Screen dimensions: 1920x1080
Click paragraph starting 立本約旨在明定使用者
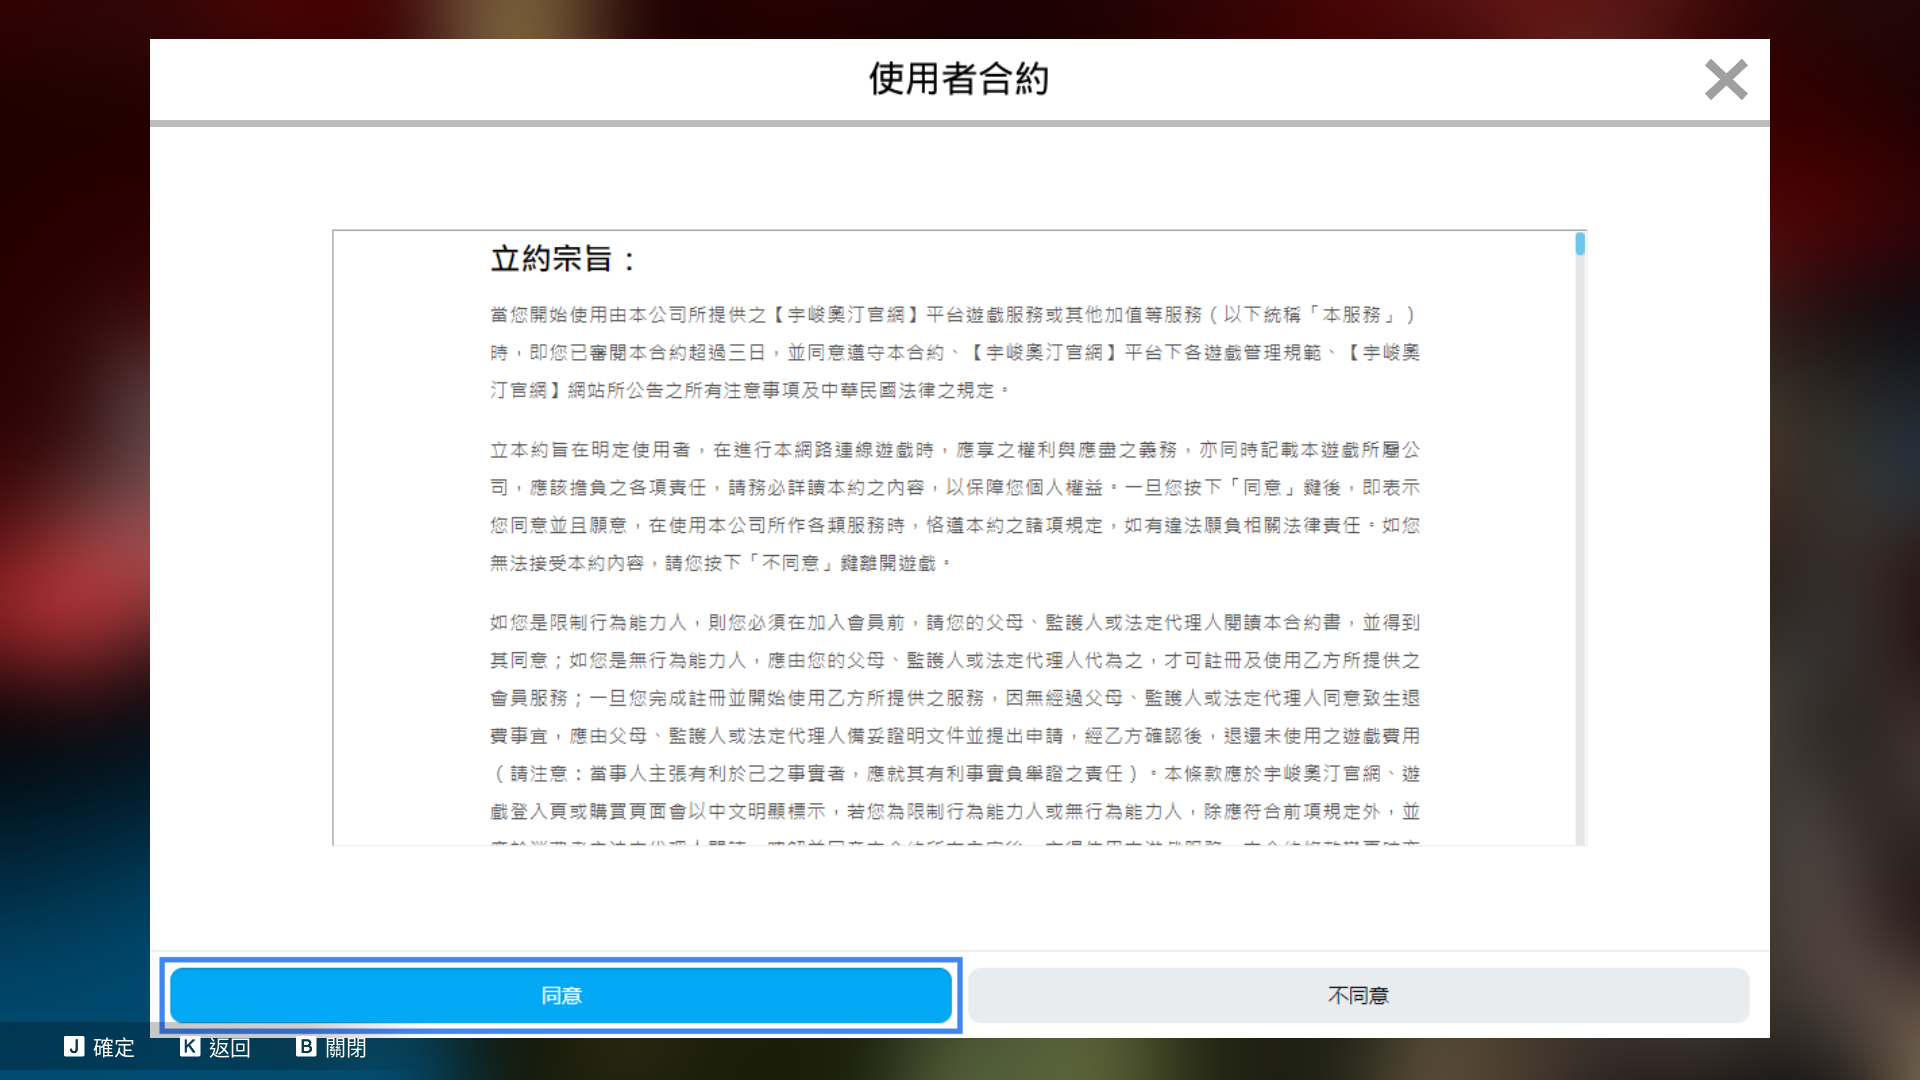pos(955,506)
